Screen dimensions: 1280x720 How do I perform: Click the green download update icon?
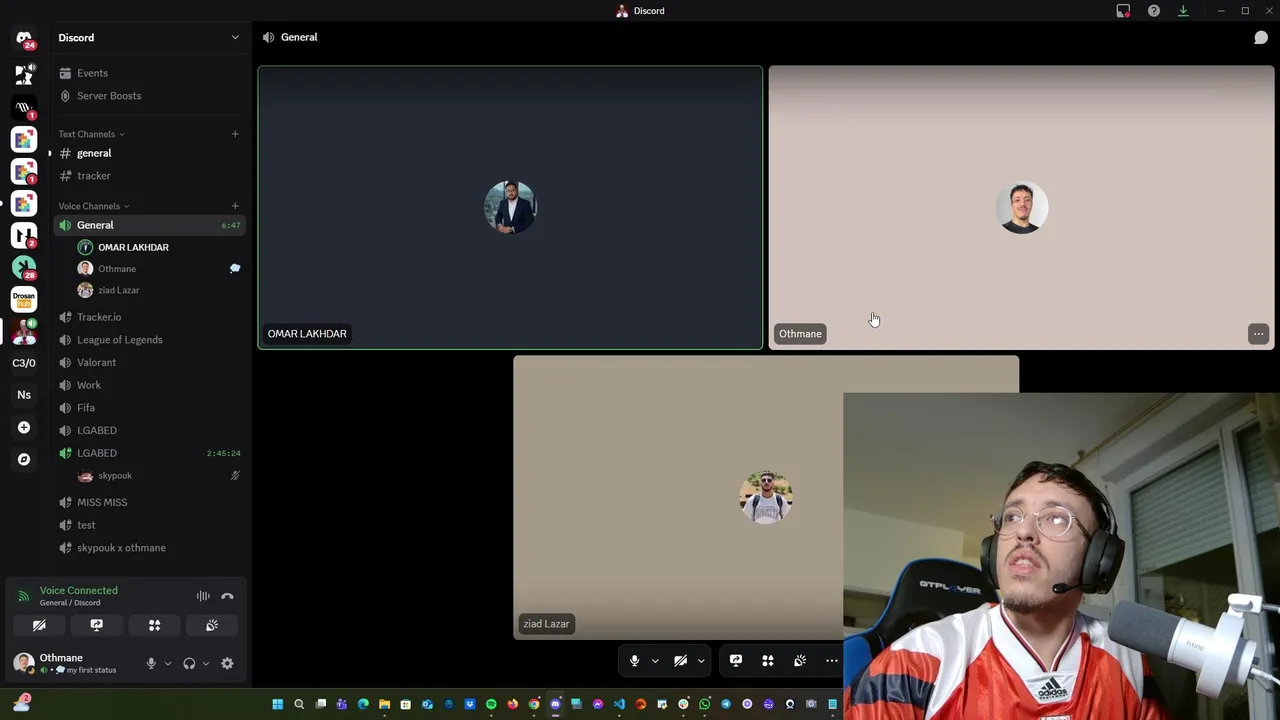pos(1183,11)
